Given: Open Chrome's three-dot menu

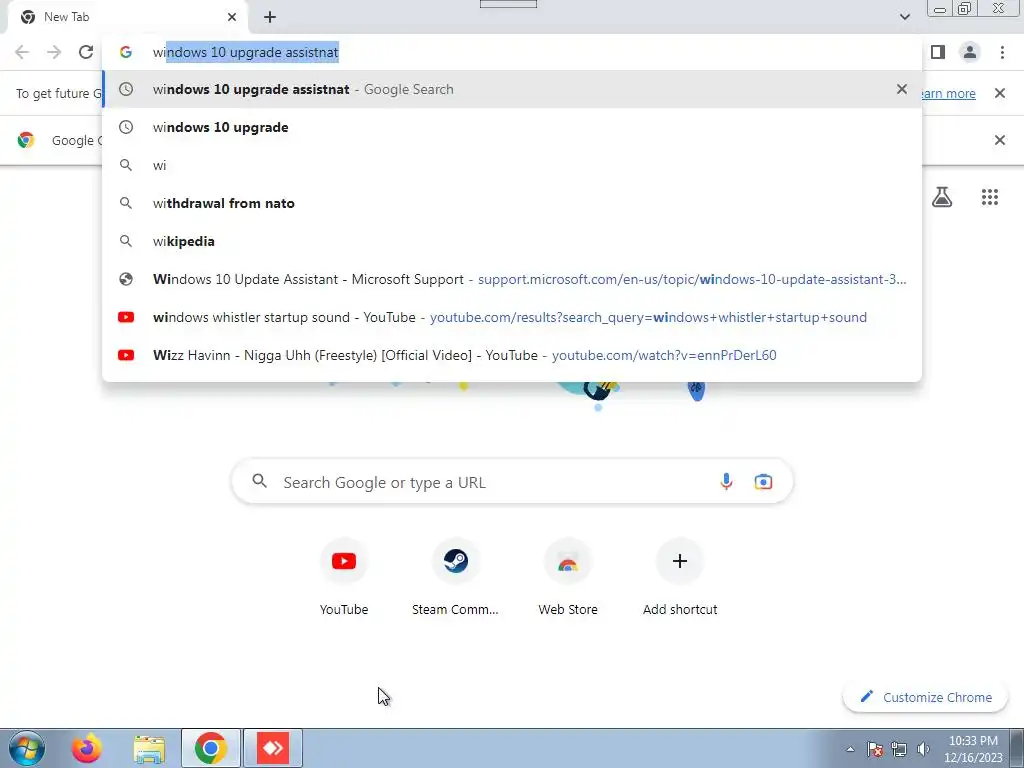Looking at the screenshot, I should pyautogui.click(x=1002, y=52).
